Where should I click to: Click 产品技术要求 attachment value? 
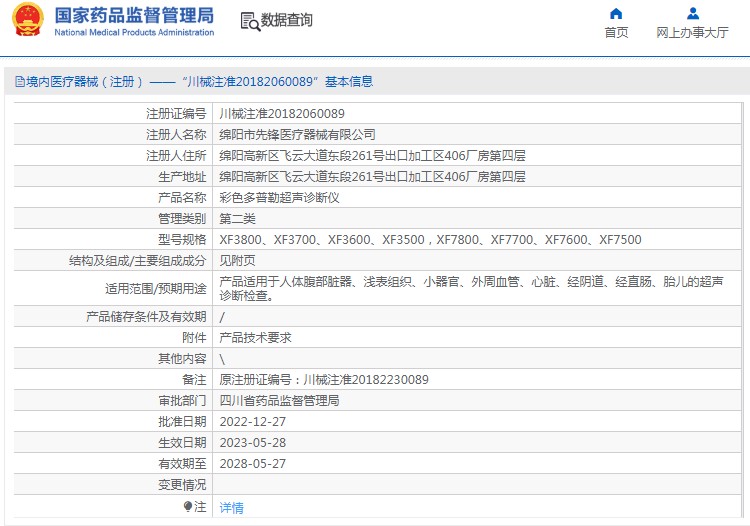255,338
